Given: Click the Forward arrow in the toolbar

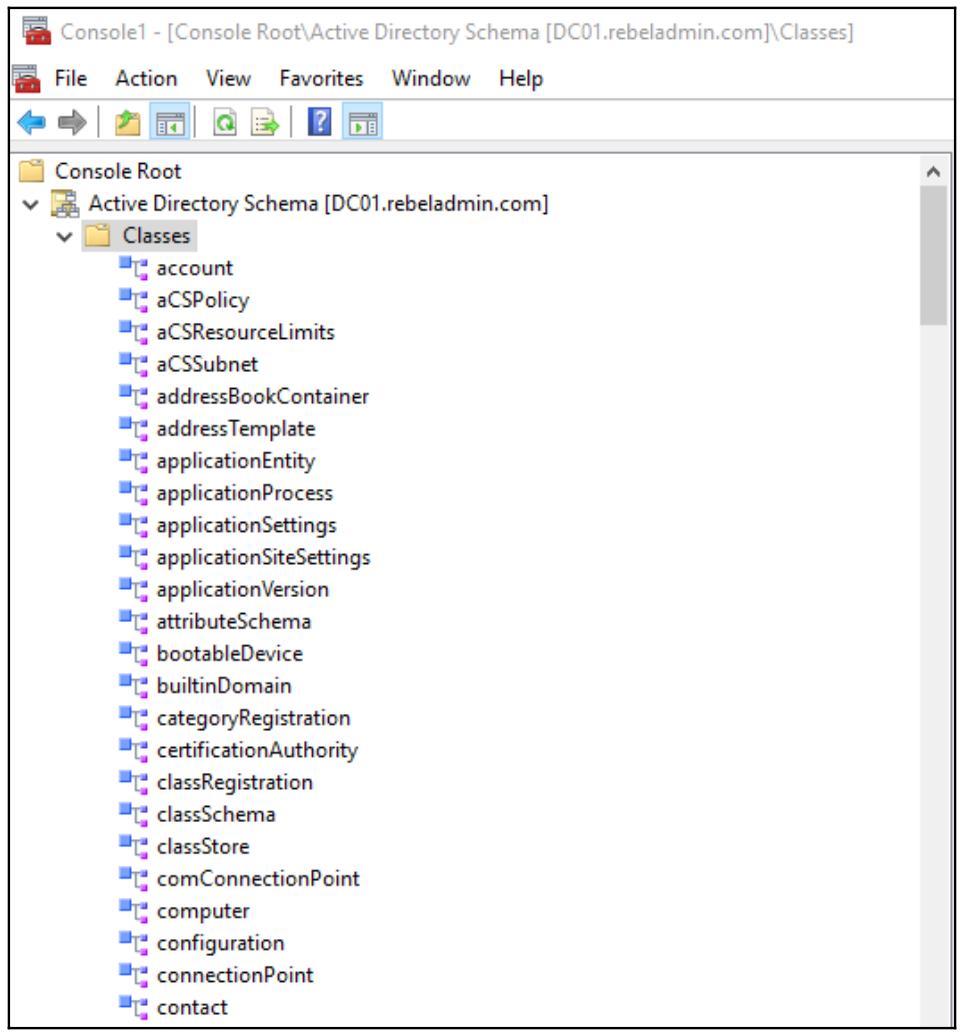Looking at the screenshot, I should tap(71, 123).
